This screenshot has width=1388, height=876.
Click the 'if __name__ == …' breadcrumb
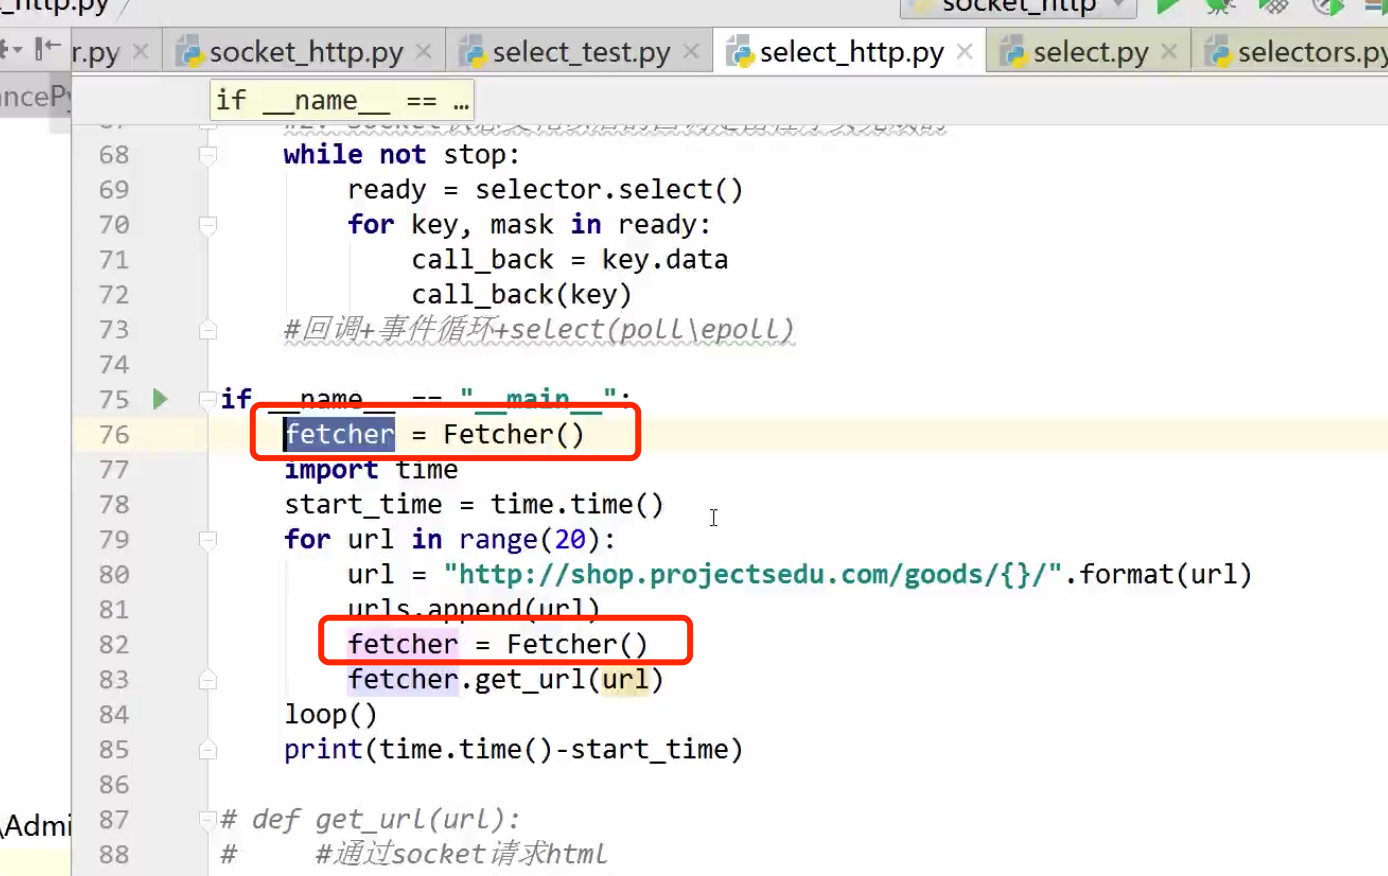coord(342,101)
